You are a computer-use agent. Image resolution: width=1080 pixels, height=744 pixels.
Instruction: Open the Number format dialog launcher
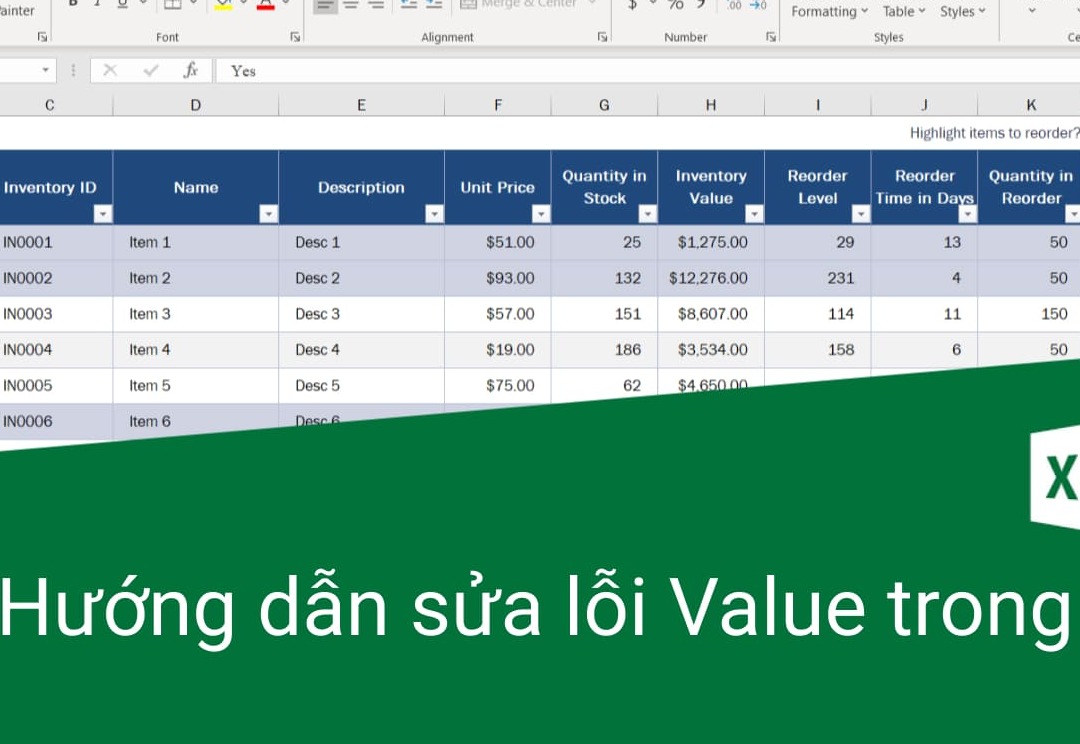771,37
